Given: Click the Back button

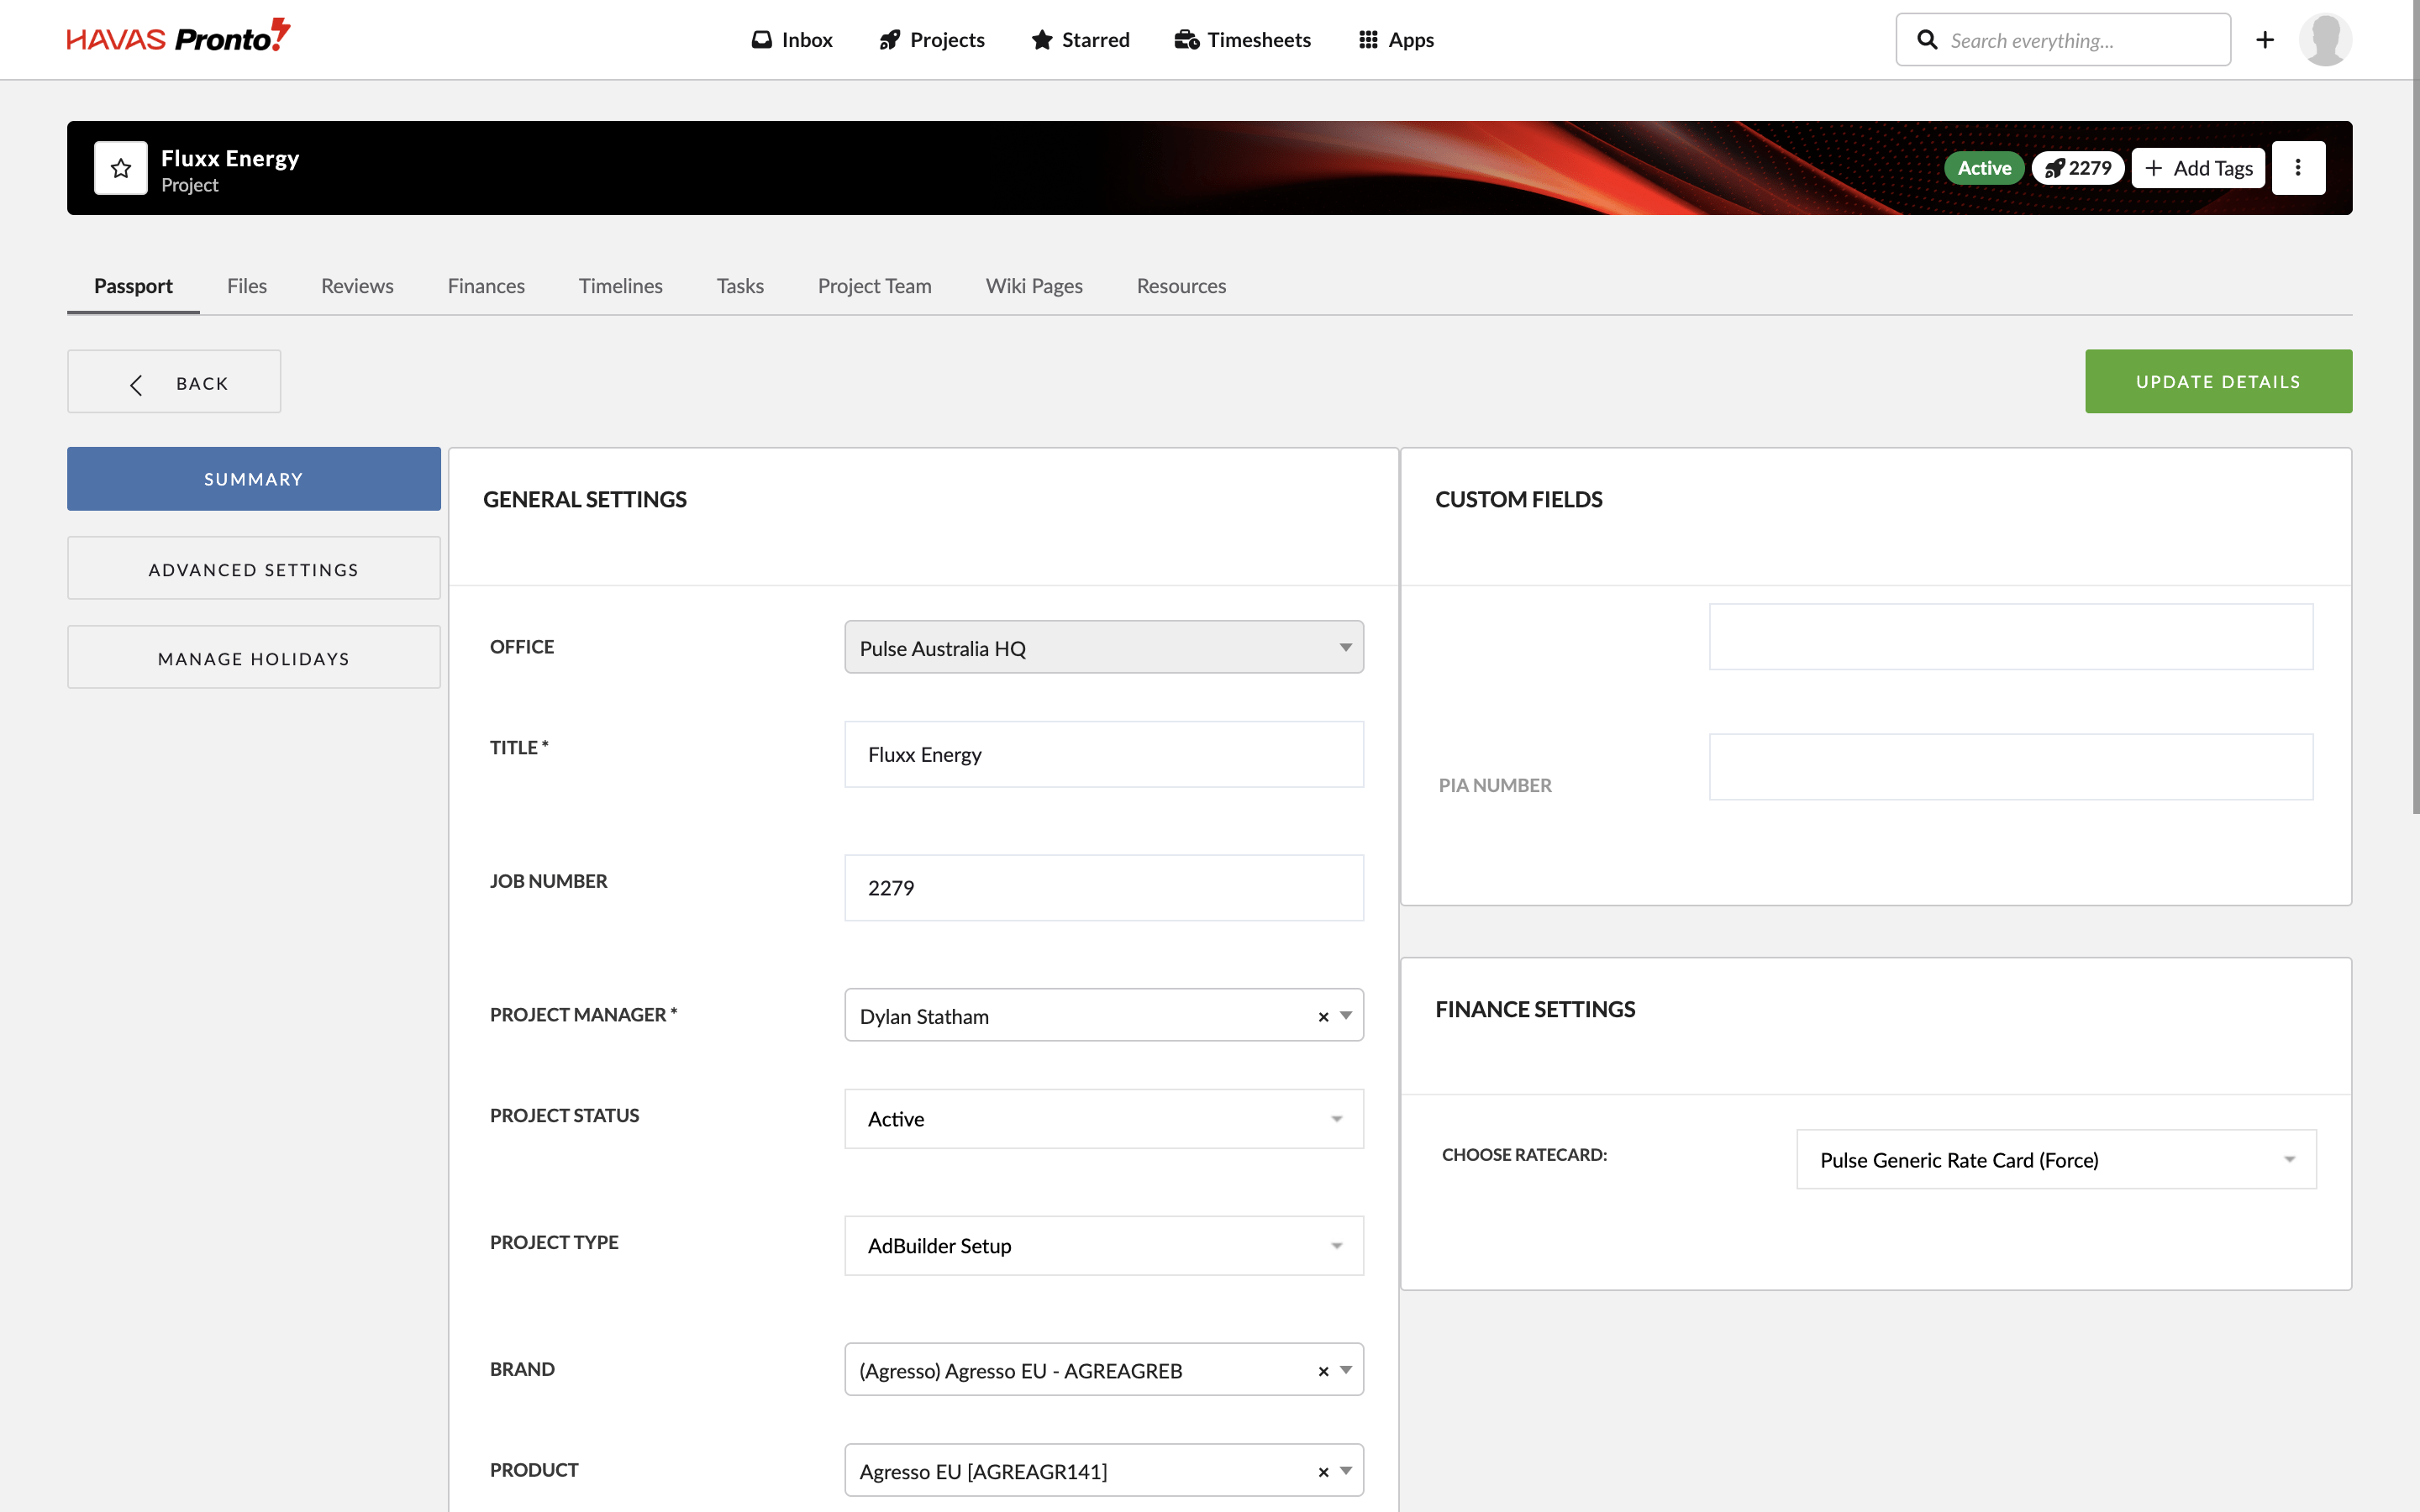Looking at the screenshot, I should pos(174,382).
